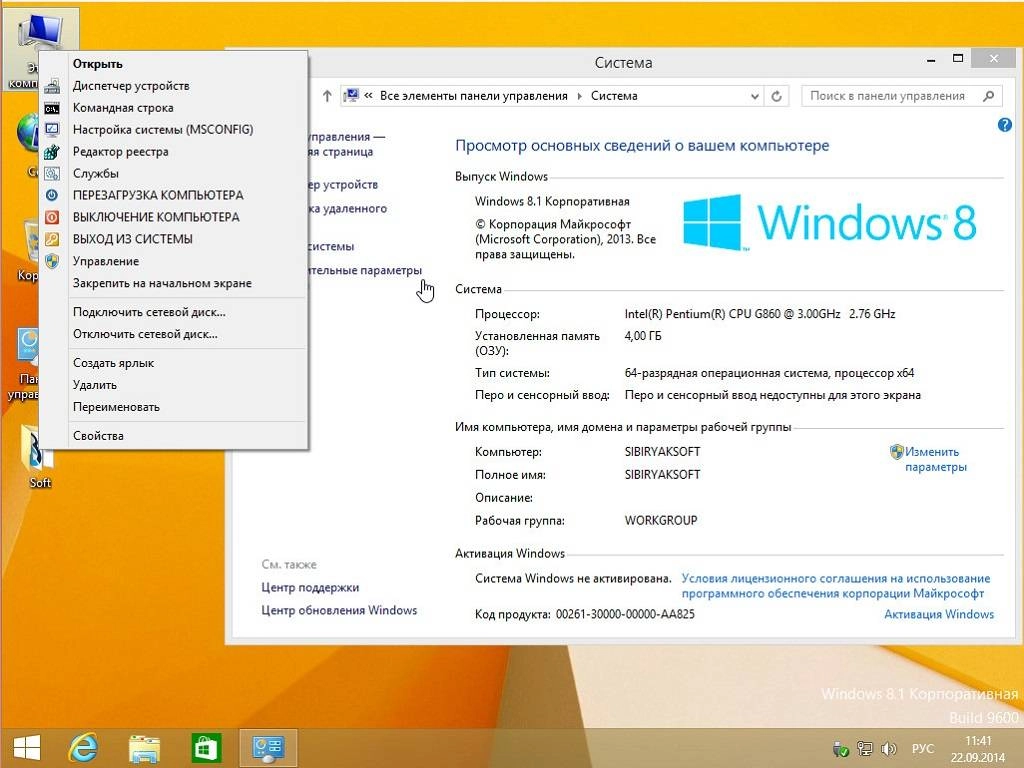Choose ВЫХОД ИЗ СИСТЕМЫ
This screenshot has width=1024, height=768.
point(132,239)
